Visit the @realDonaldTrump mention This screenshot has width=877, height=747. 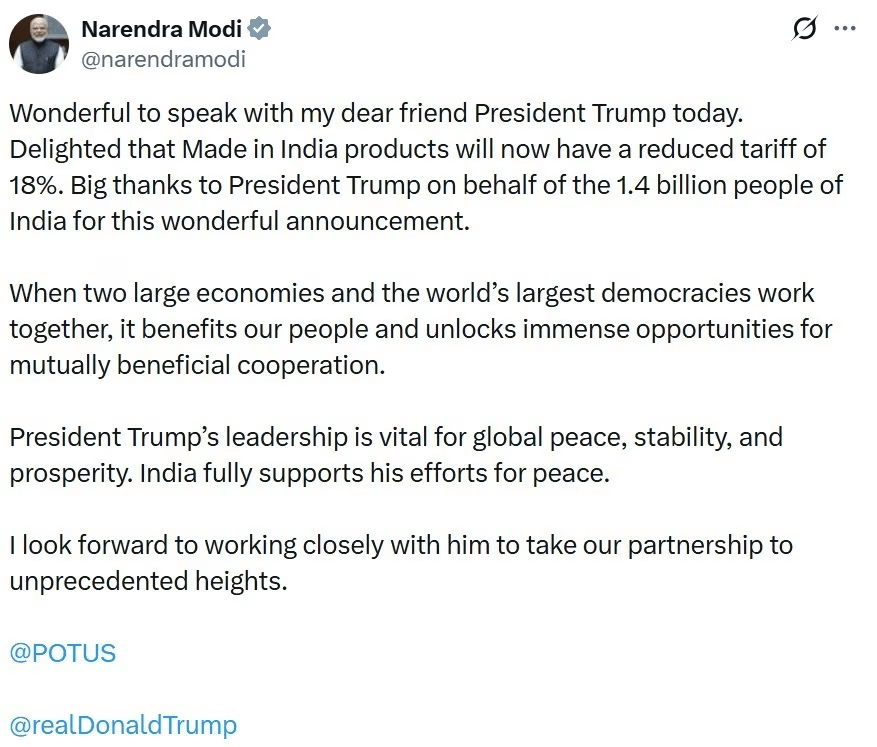[x=123, y=725]
